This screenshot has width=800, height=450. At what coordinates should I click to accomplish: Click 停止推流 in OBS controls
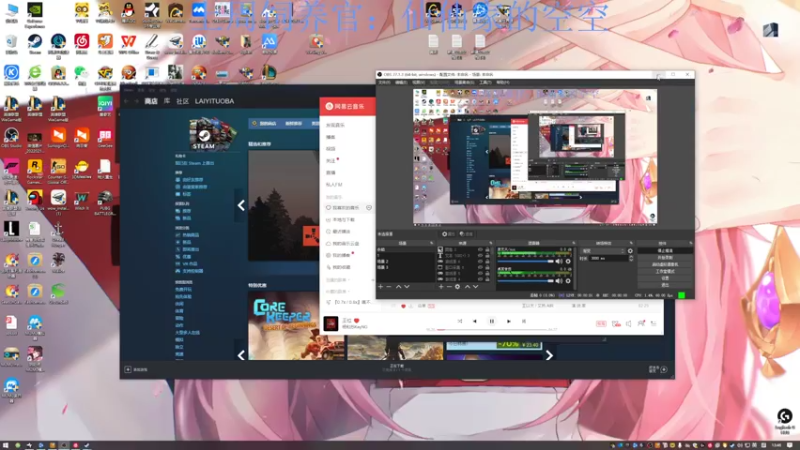click(x=665, y=251)
